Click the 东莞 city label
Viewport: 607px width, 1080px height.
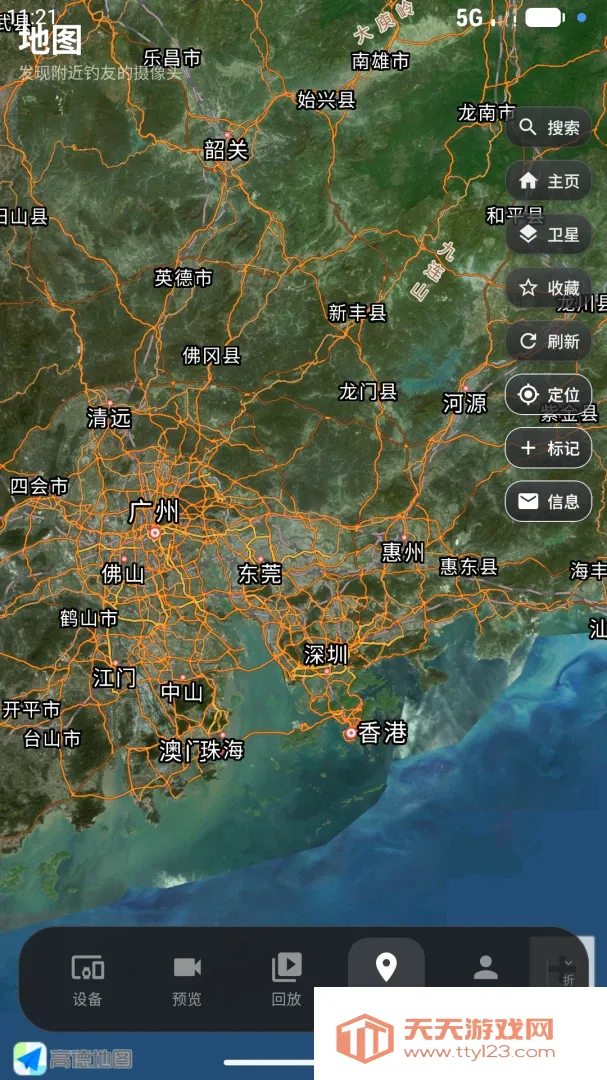tap(260, 574)
